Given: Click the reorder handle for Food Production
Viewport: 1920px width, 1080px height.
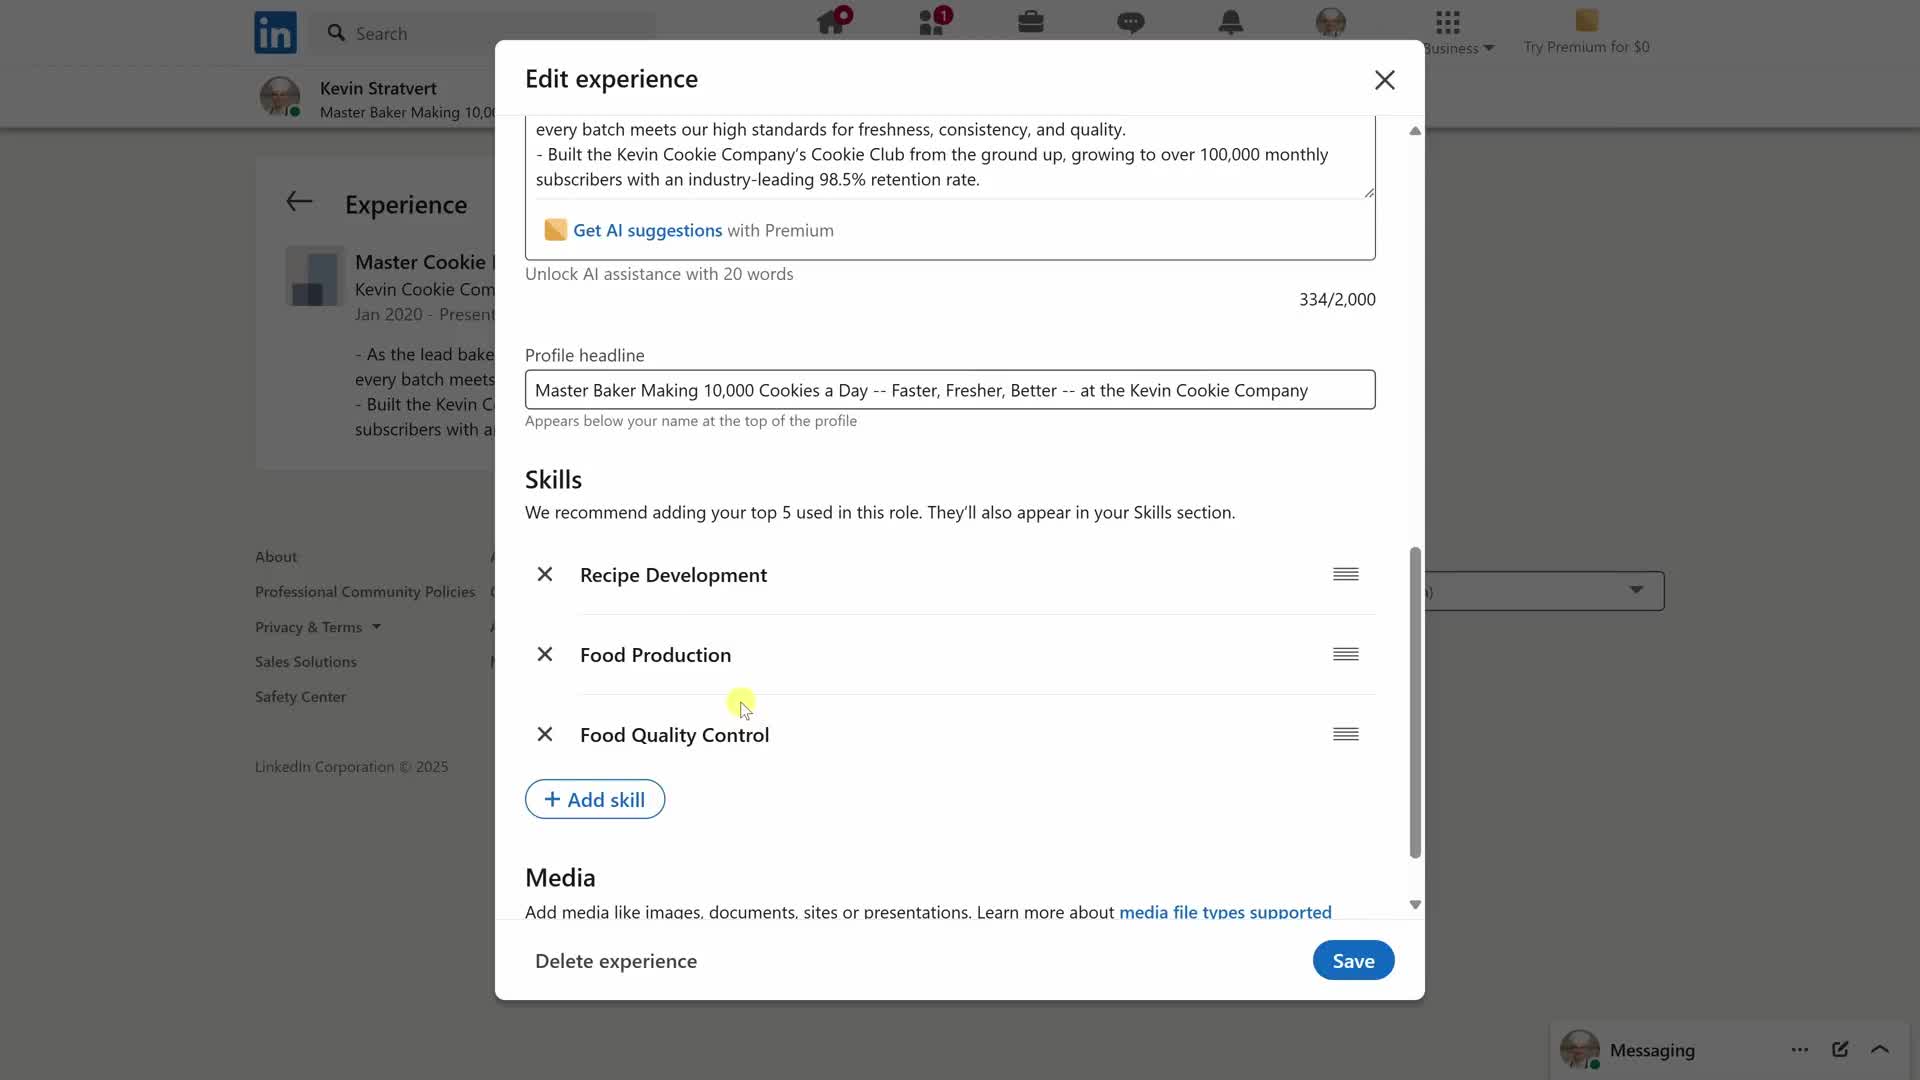Looking at the screenshot, I should coord(1345,654).
